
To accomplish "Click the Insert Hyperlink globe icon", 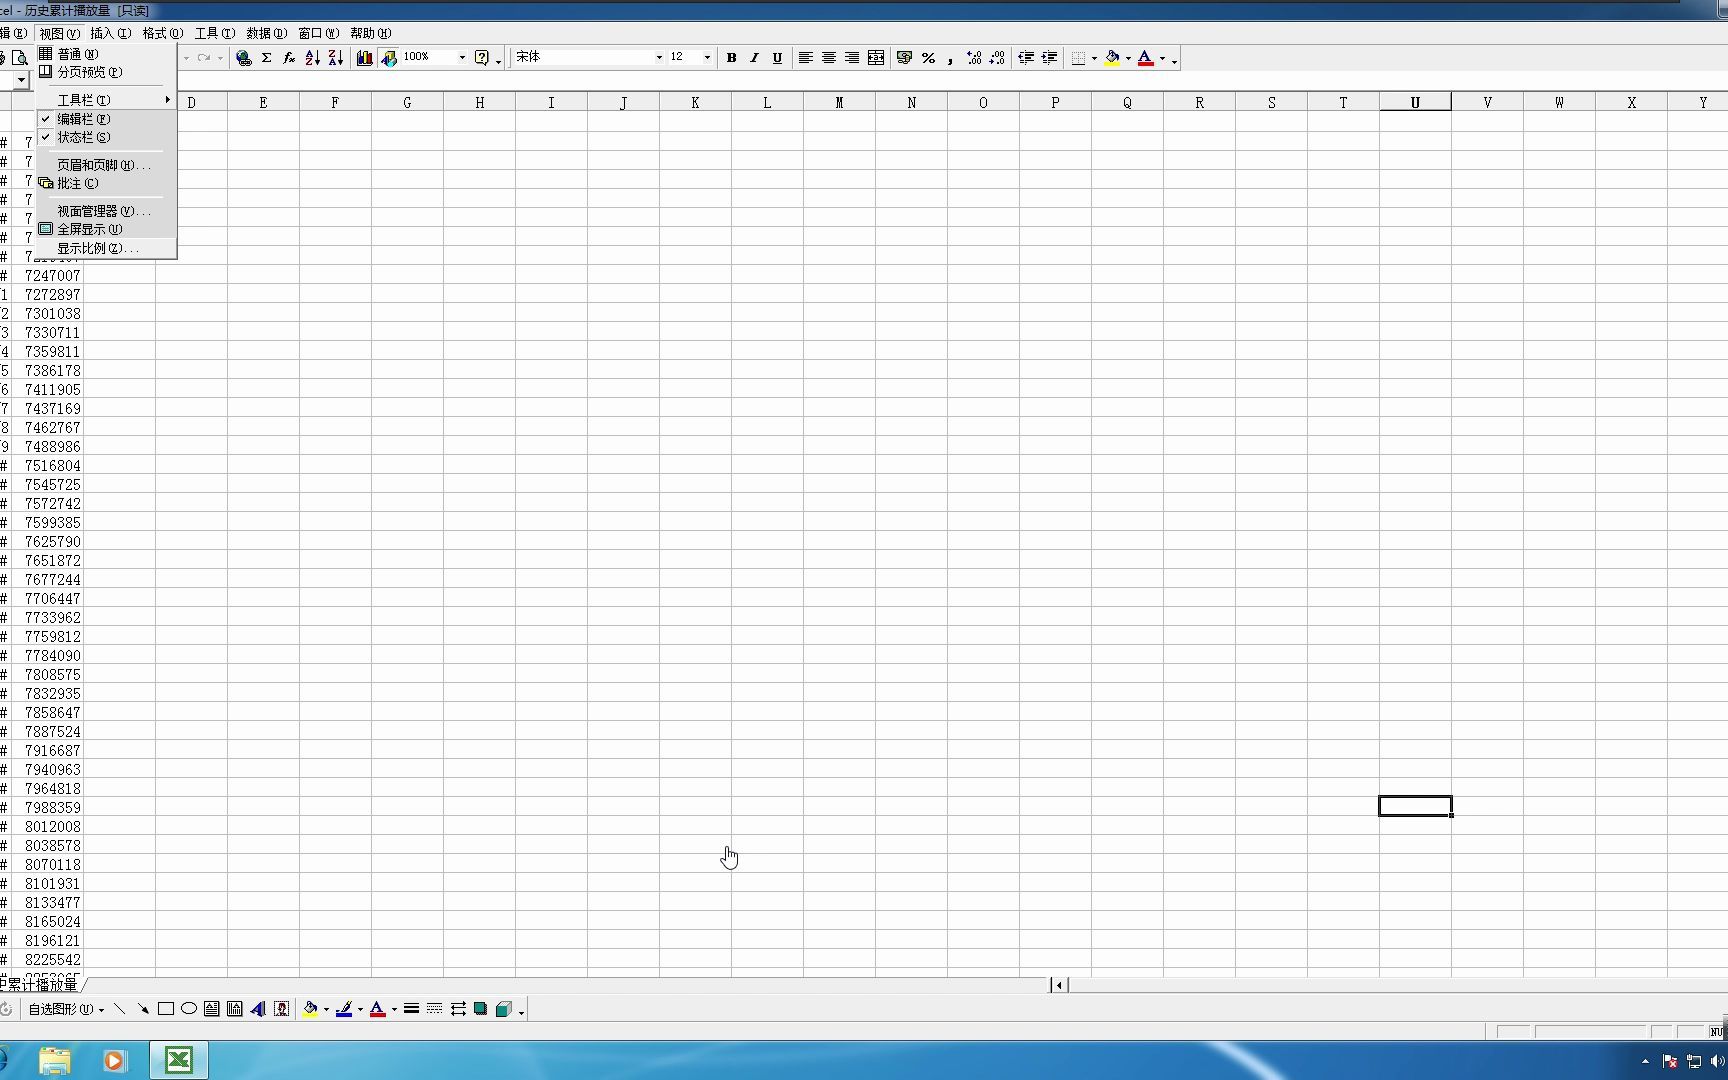I will coord(243,58).
